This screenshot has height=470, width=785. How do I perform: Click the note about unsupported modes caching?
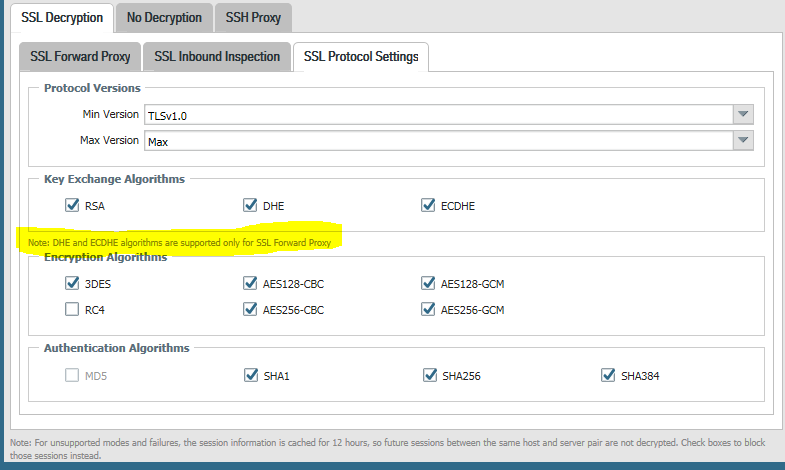click(387, 449)
